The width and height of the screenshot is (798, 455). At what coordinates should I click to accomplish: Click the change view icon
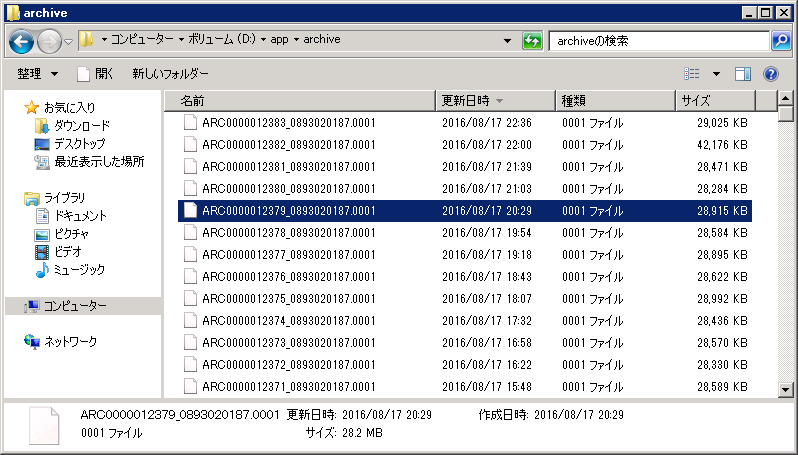(x=692, y=74)
